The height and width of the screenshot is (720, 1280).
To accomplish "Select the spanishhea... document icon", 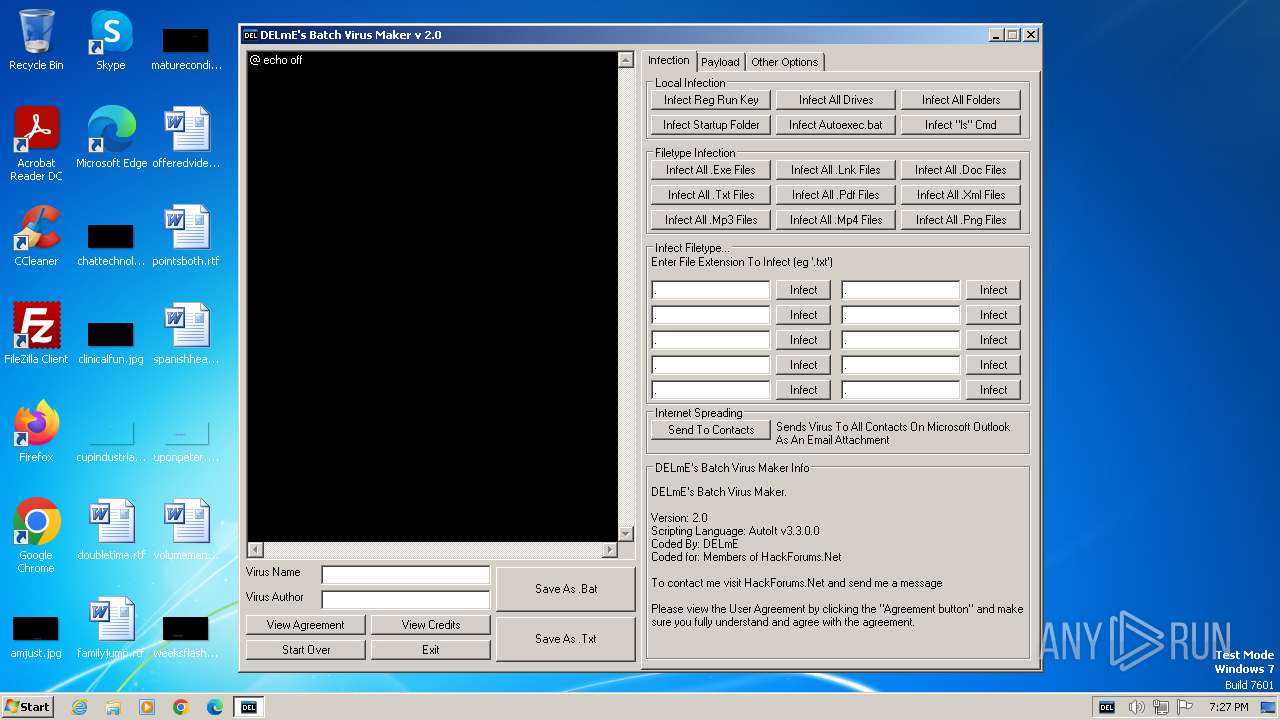I will [x=186, y=334].
